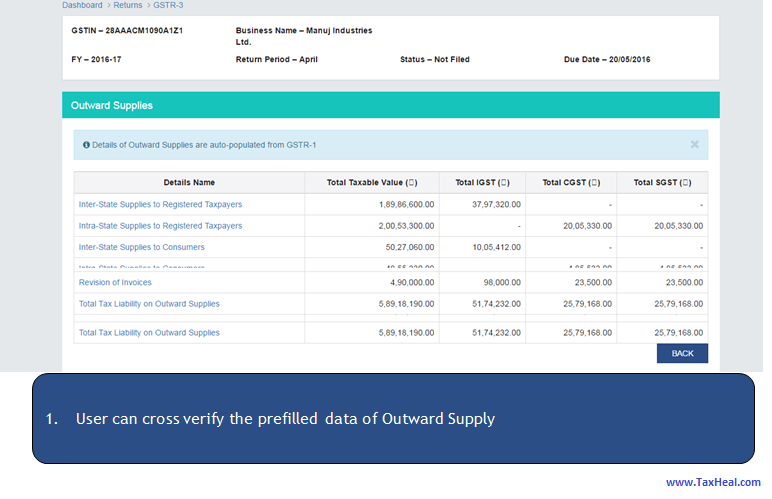This screenshot has width=772, height=499.
Task: Visit the www.TaxHeal.com link
Action: pyautogui.click(x=713, y=482)
